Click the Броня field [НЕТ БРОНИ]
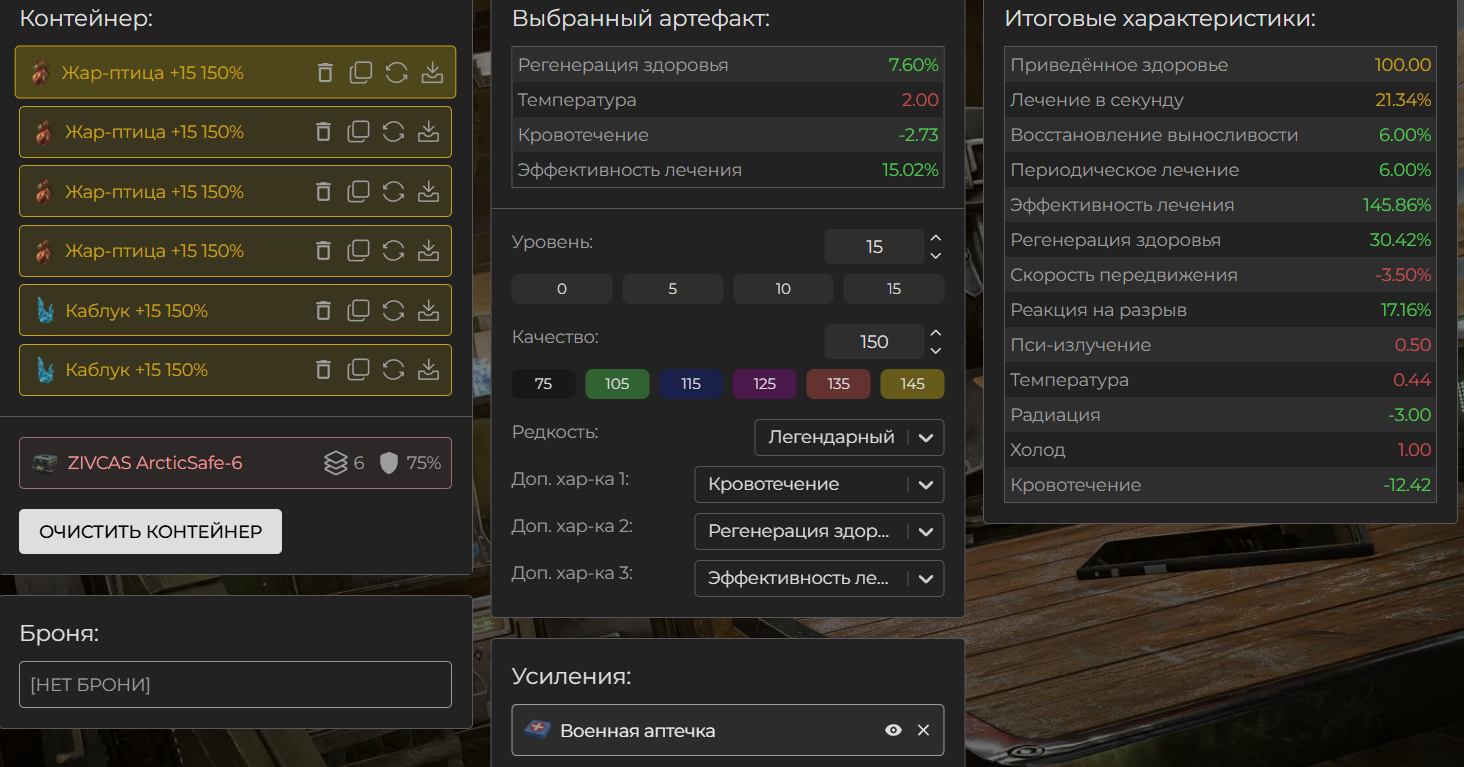Viewport: 1464px width, 767px height. 235,685
